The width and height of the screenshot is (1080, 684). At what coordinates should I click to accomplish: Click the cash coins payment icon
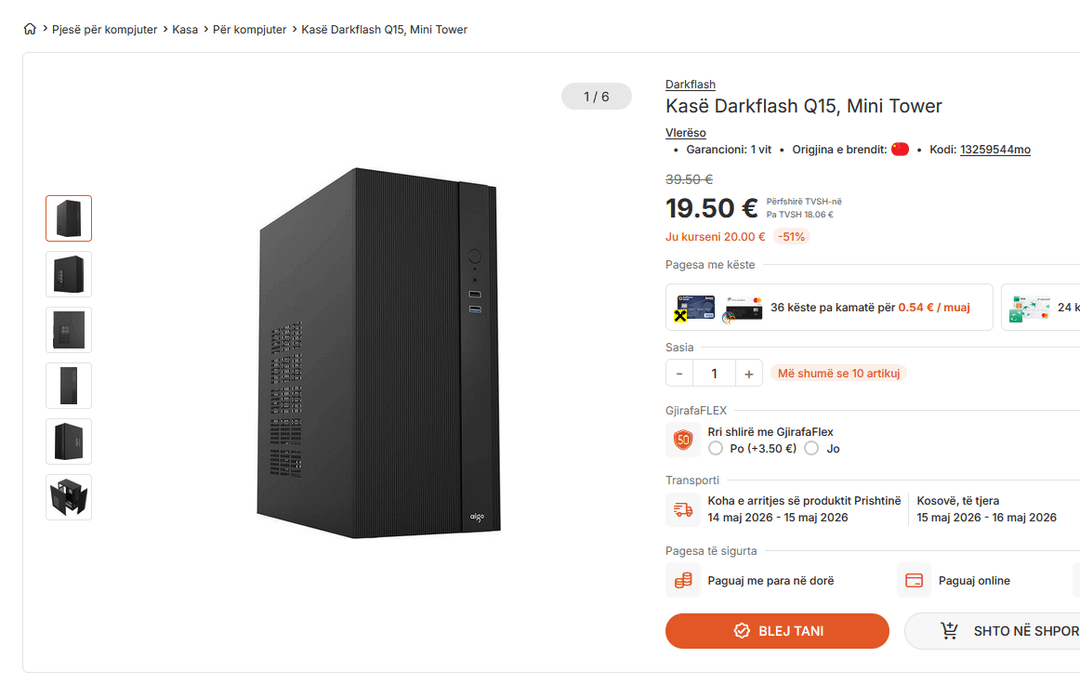click(683, 580)
